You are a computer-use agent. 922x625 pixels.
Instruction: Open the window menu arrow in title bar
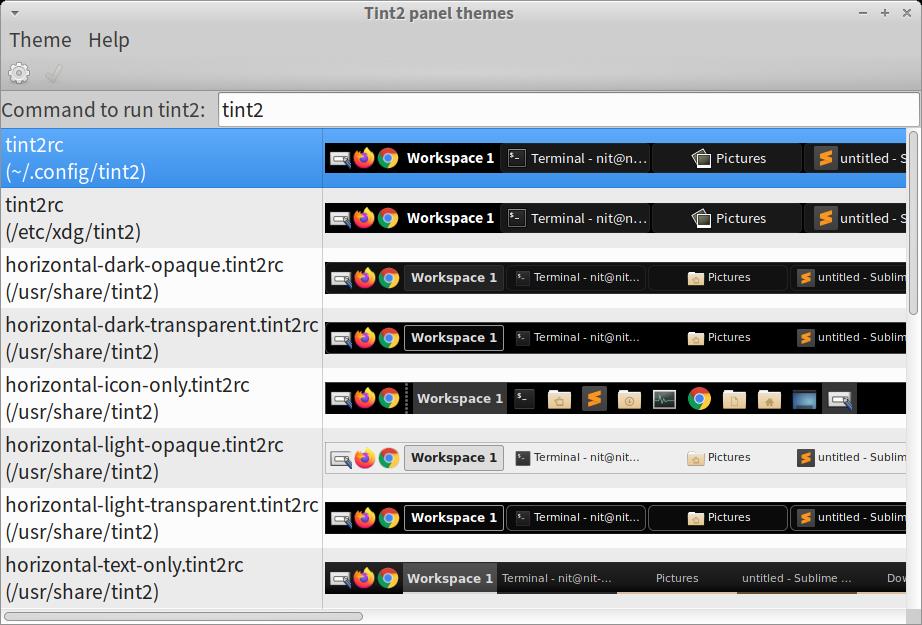pos(15,13)
